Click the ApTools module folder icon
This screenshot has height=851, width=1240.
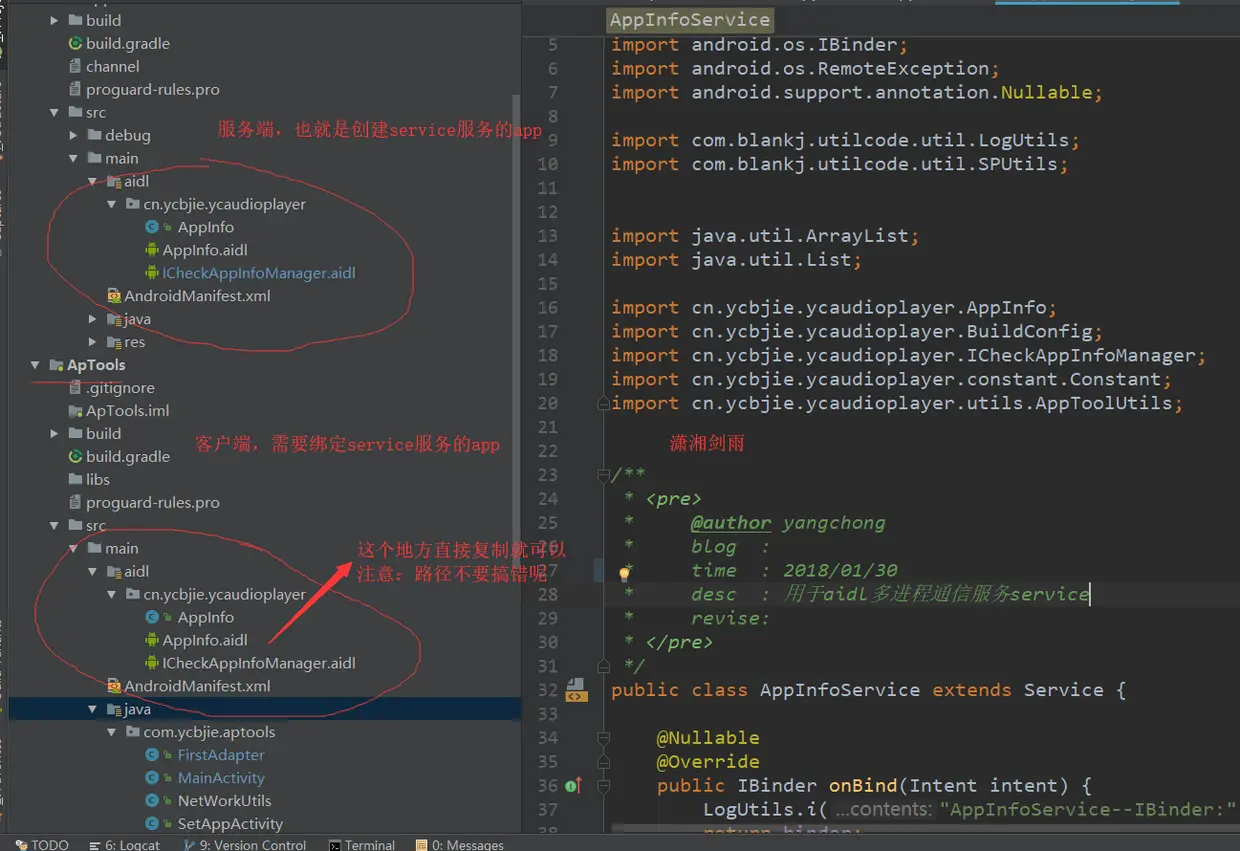tap(56, 365)
